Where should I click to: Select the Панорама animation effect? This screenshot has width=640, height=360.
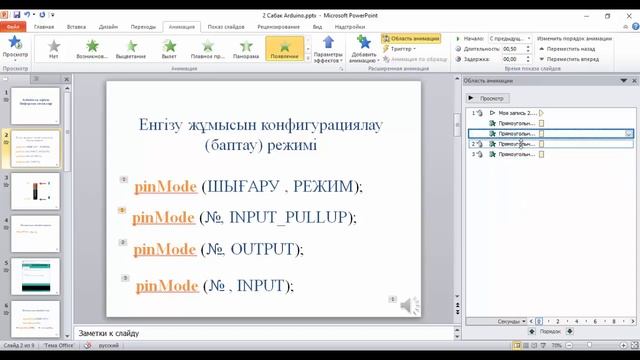tap(246, 49)
